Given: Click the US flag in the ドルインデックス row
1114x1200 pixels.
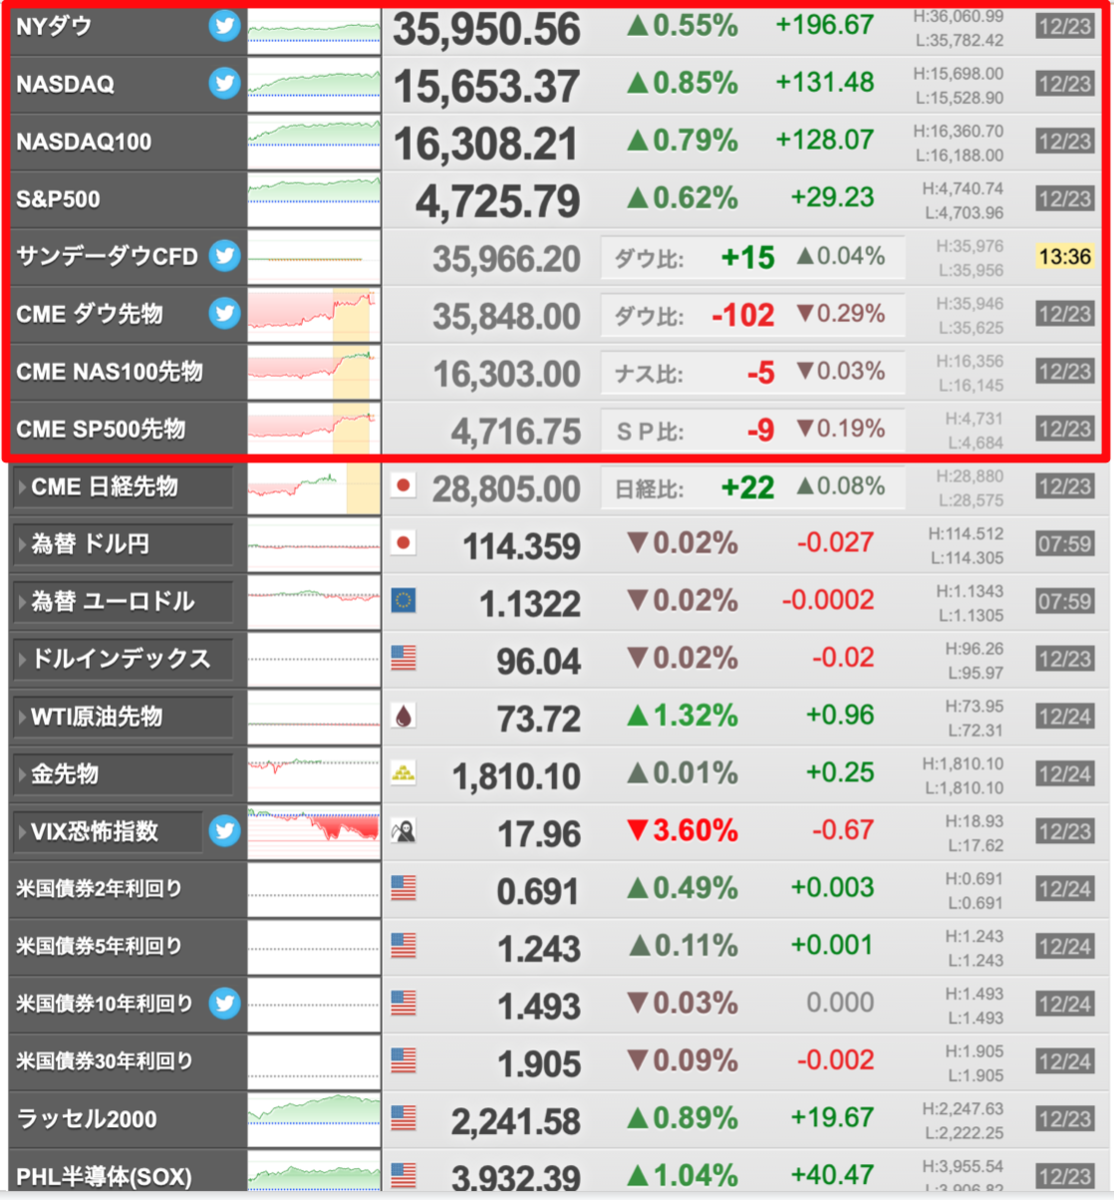Looking at the screenshot, I should (403, 658).
